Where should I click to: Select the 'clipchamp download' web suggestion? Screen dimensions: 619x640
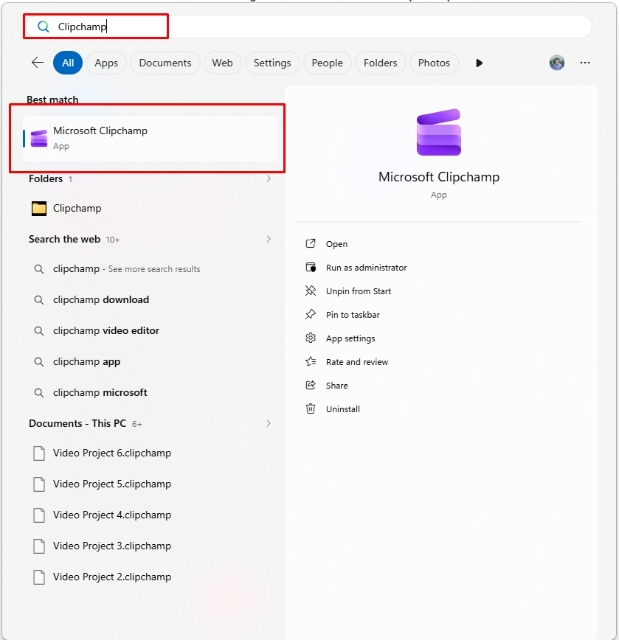click(150, 300)
